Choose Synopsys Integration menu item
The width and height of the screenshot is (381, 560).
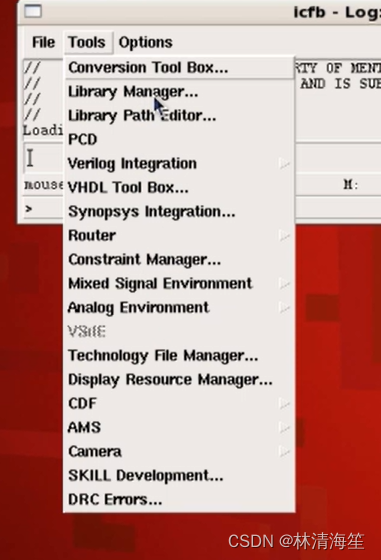[x=180, y=211]
